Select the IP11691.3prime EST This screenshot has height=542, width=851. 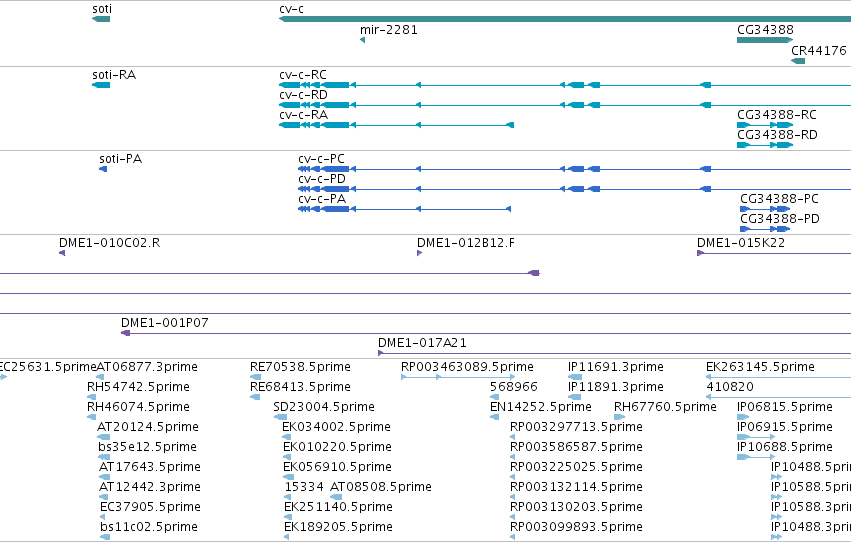point(575,377)
